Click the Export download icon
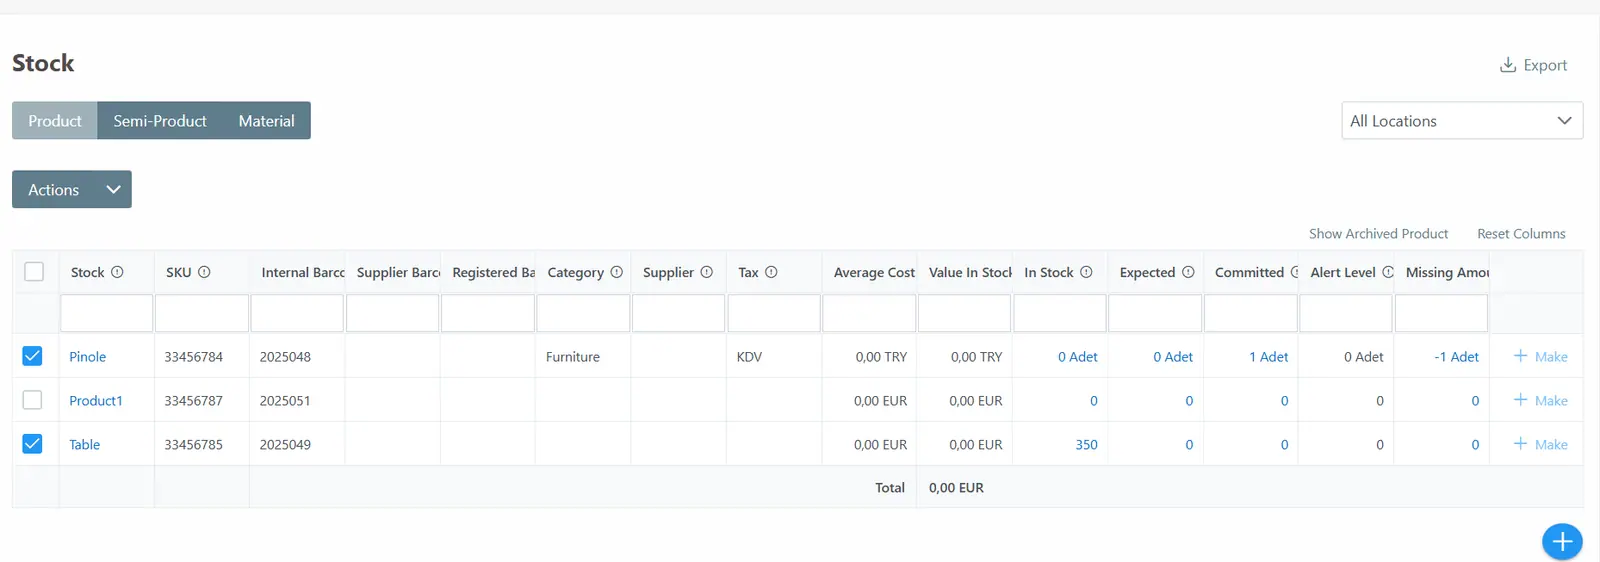 (1508, 65)
